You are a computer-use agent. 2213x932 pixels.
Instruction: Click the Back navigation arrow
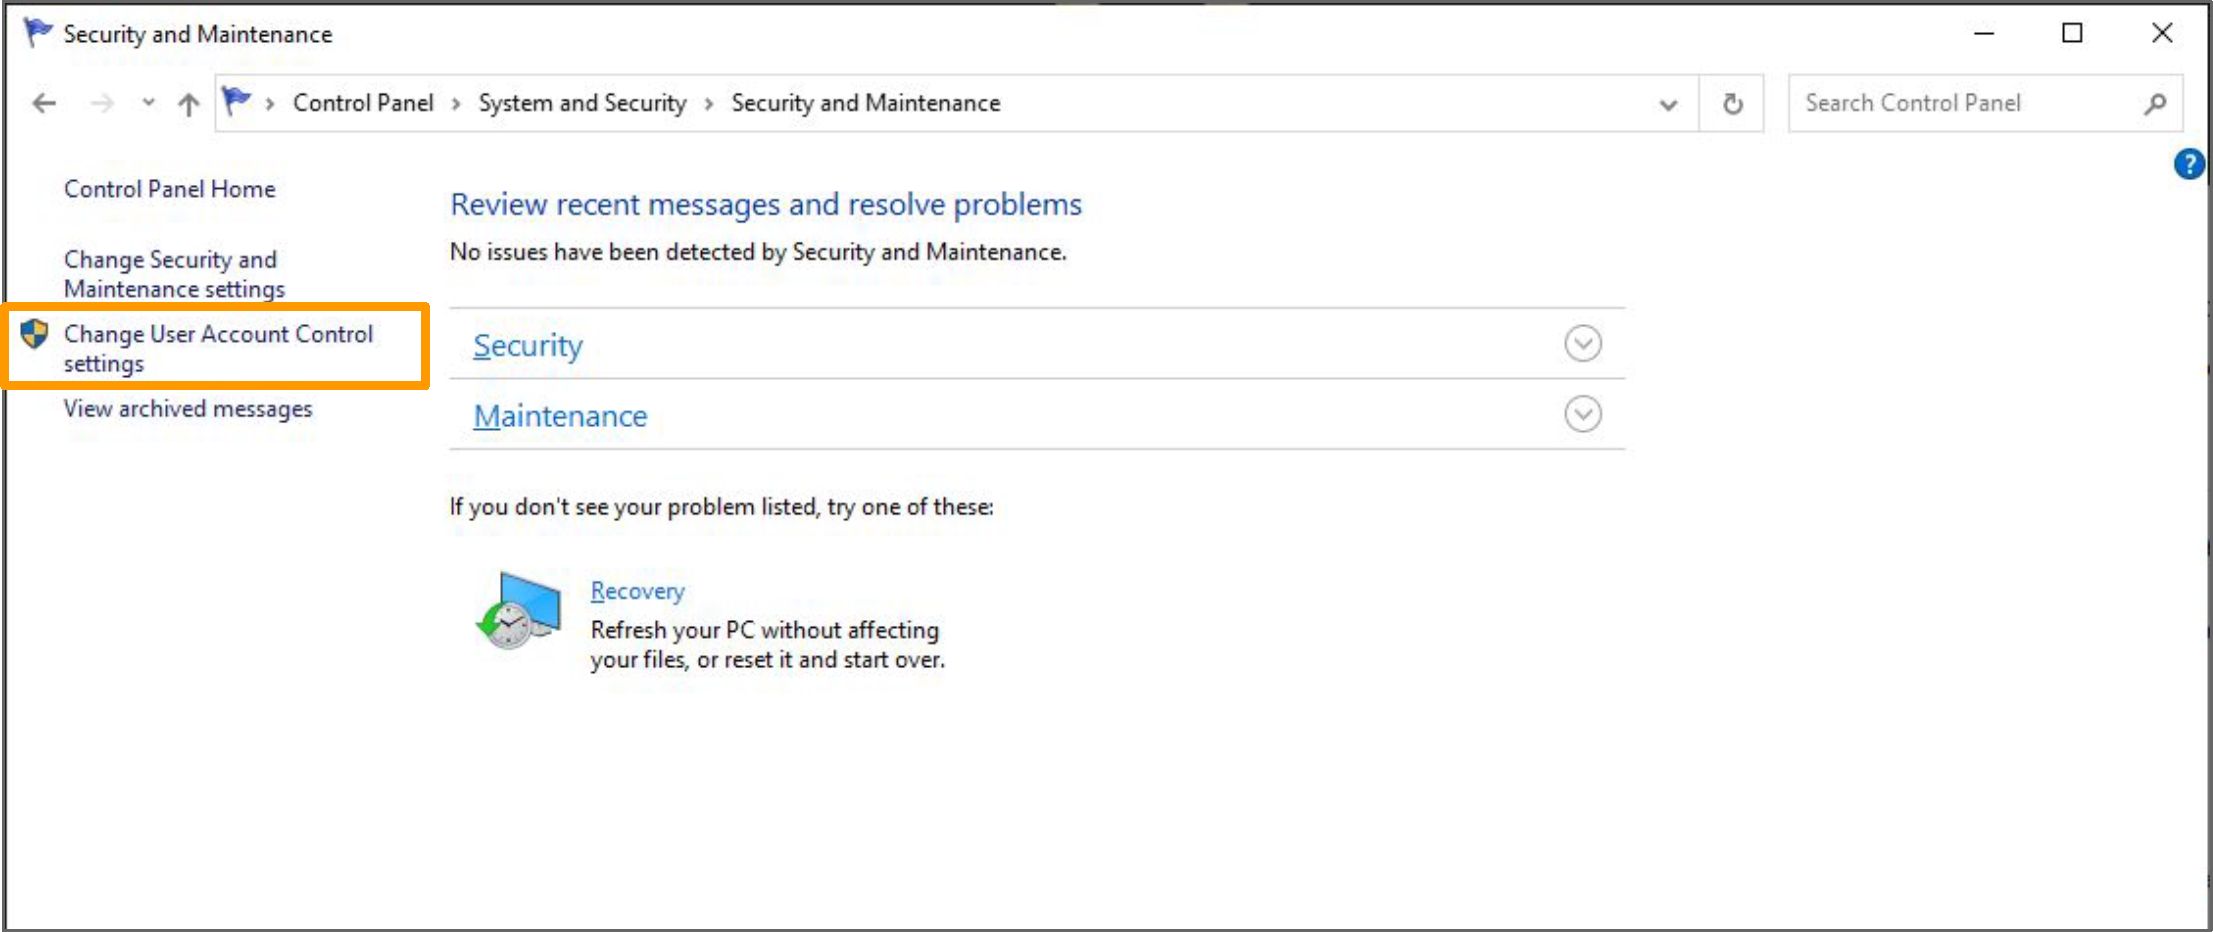(44, 103)
